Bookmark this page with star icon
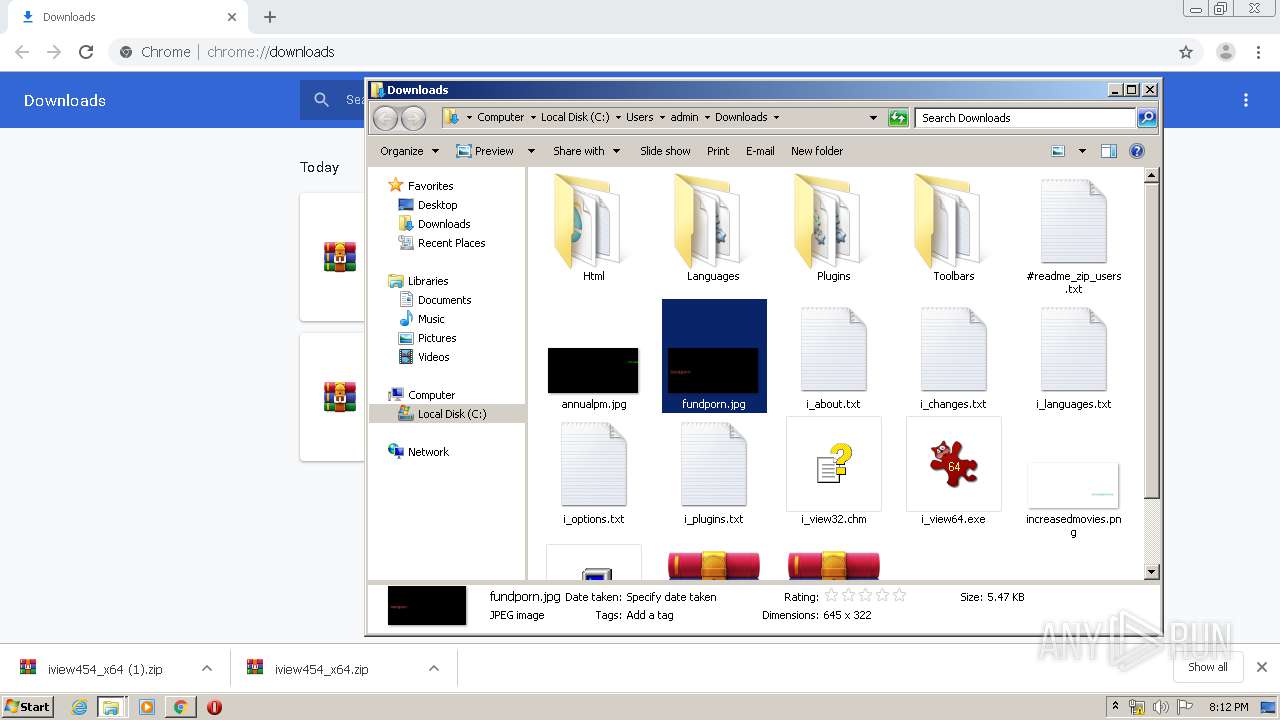 click(x=1186, y=52)
